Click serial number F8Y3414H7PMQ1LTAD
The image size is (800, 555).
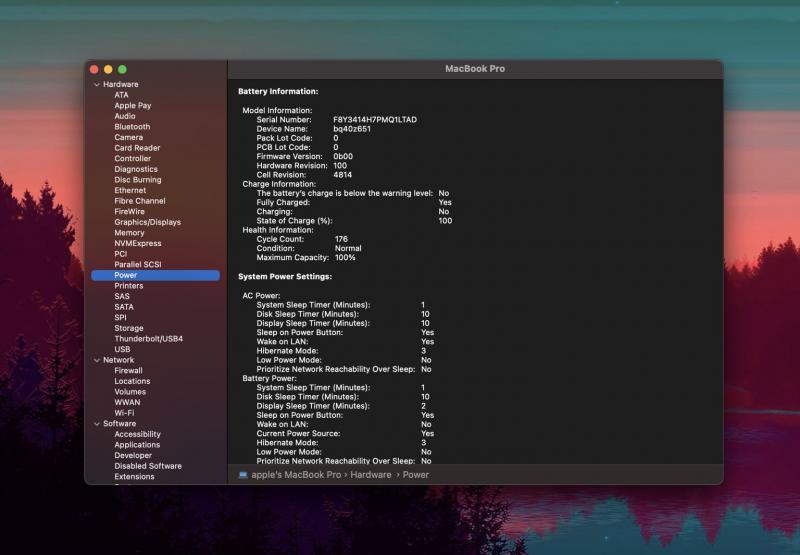tap(375, 120)
